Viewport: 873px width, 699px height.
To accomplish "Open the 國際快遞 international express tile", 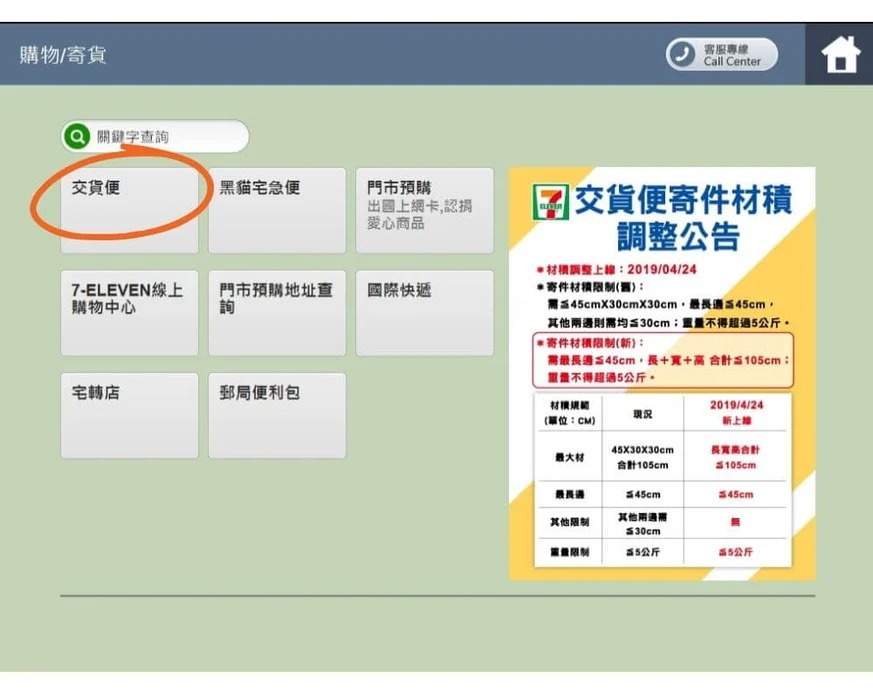I will (x=424, y=312).
